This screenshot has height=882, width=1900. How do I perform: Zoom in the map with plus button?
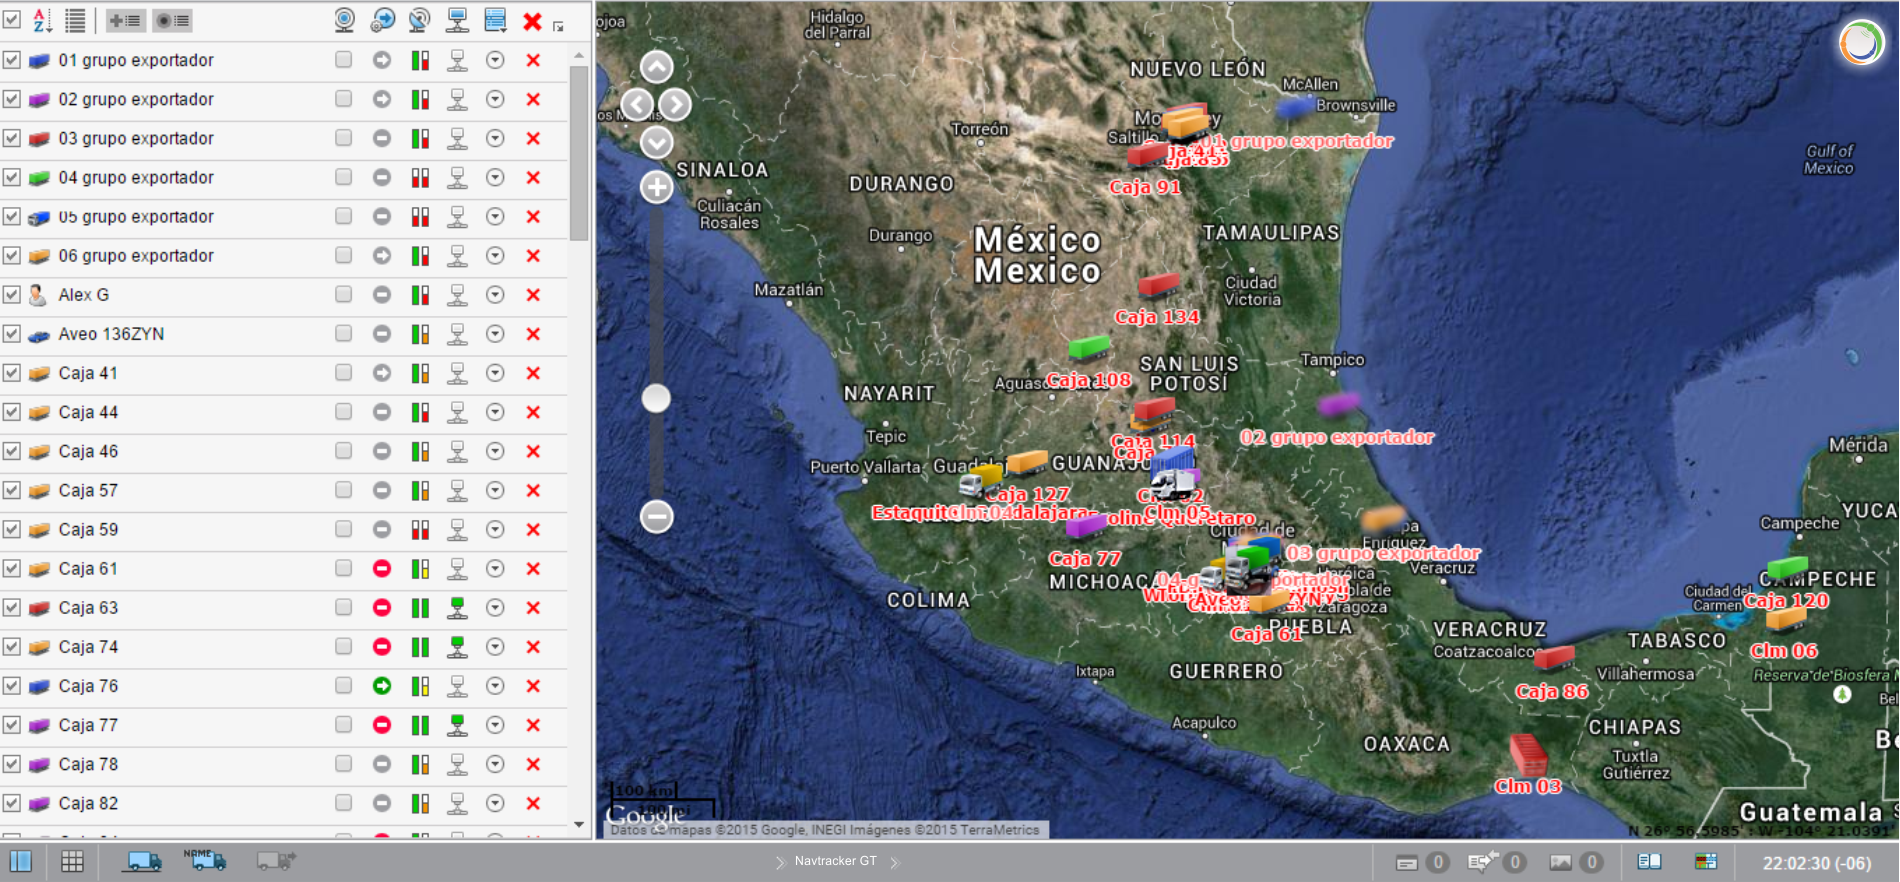point(656,187)
